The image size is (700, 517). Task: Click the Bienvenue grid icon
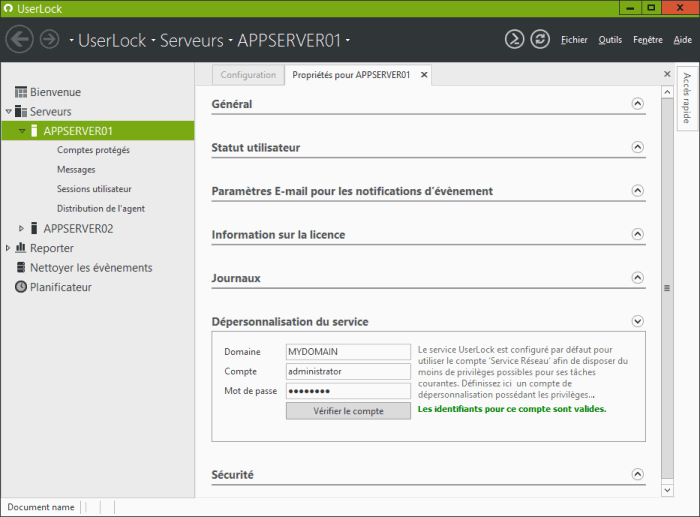coord(21,92)
